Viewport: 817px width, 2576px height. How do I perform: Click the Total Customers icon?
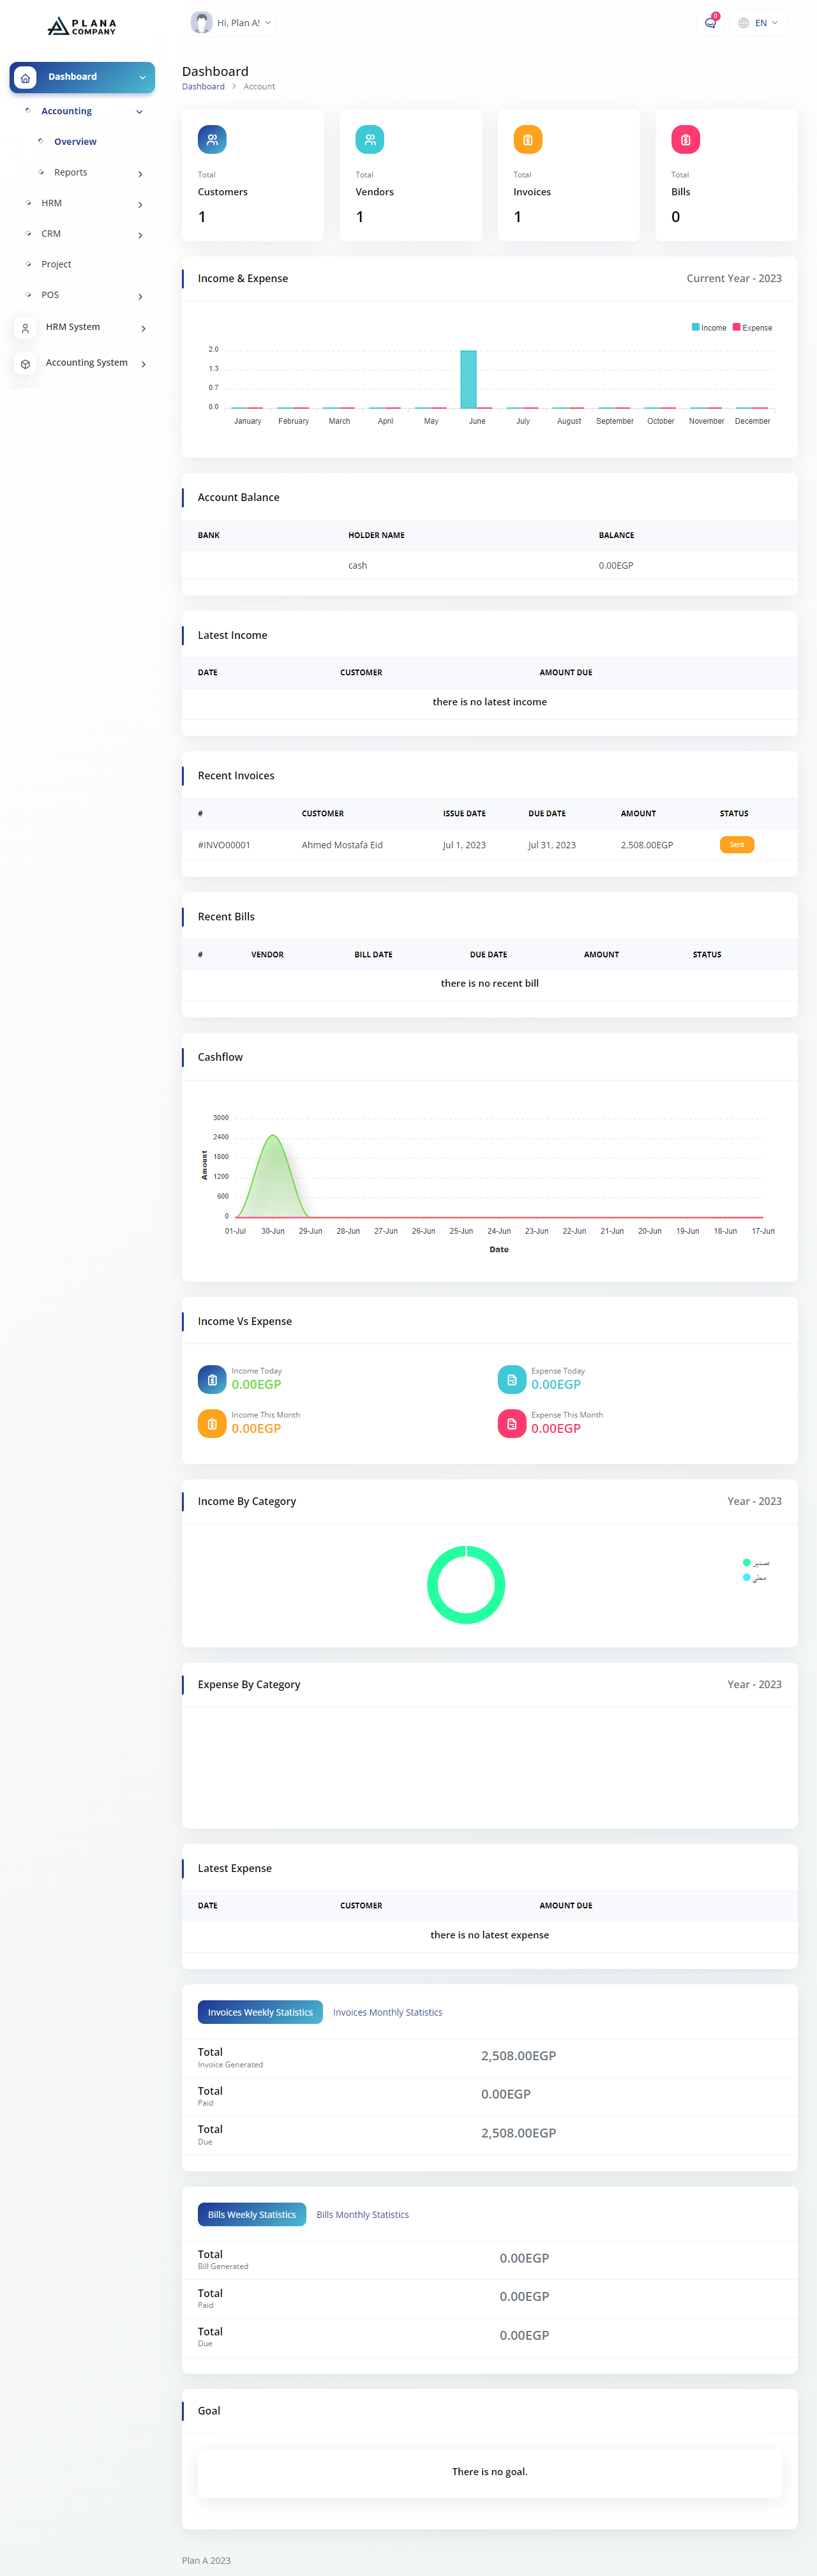pos(212,140)
